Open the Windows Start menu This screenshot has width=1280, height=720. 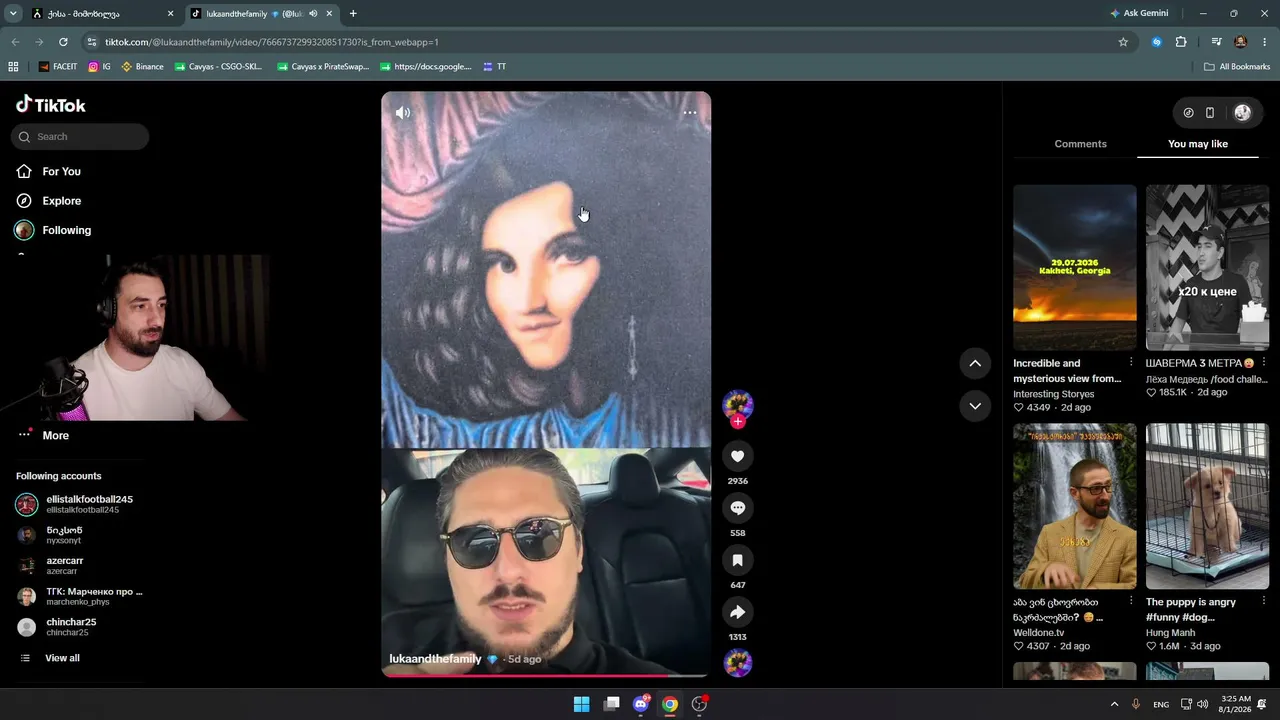click(x=581, y=704)
